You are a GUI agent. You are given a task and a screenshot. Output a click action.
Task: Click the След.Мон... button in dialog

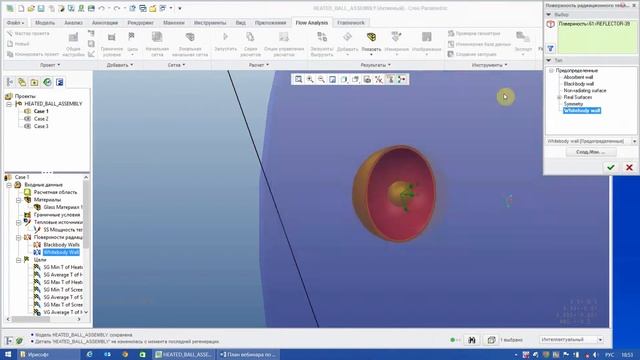point(591,152)
